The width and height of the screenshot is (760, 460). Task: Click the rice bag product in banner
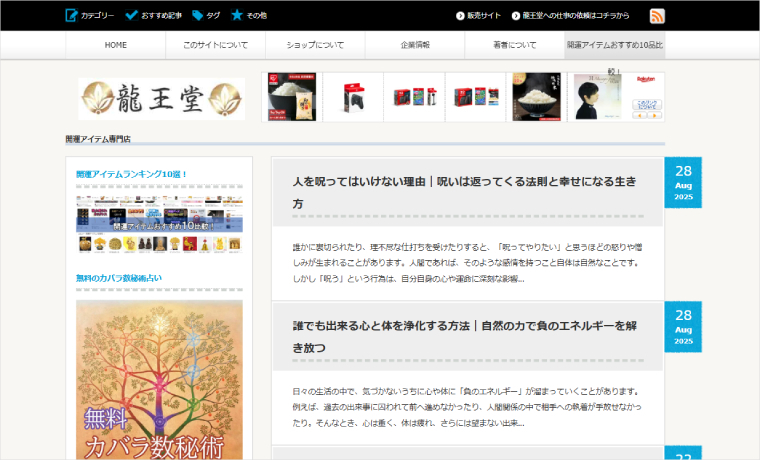click(291, 97)
